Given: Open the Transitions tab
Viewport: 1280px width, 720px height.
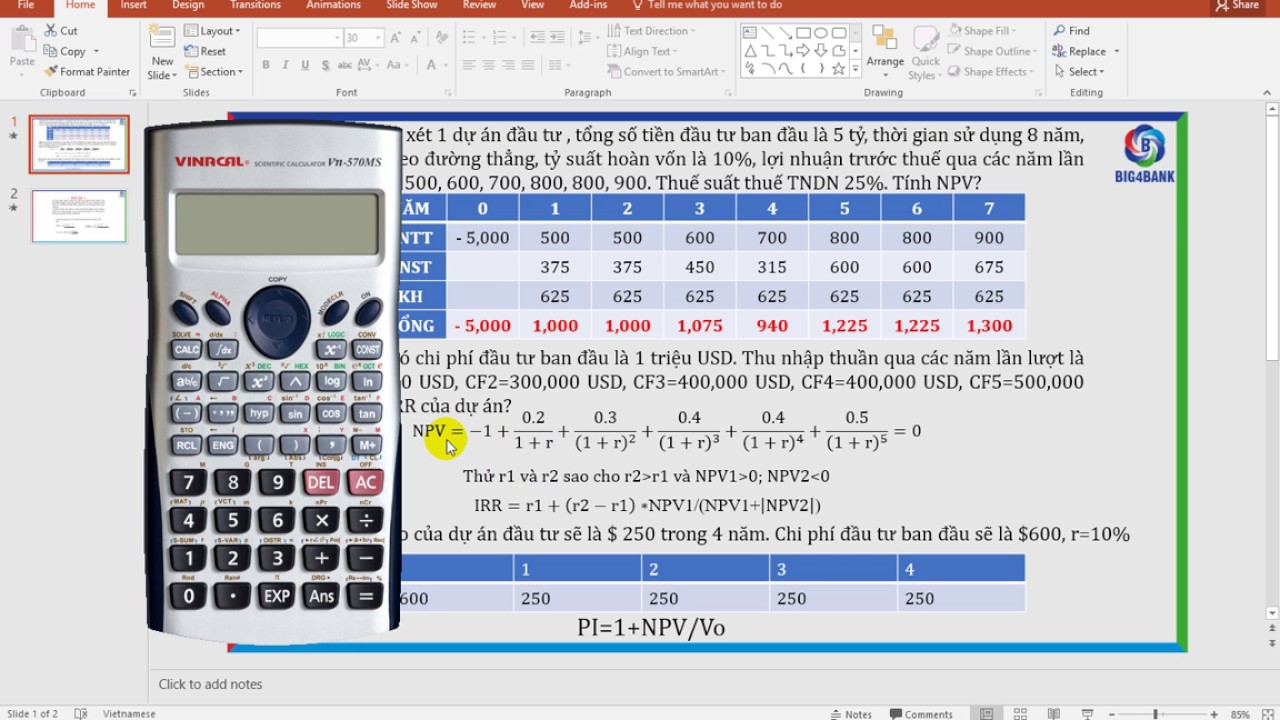Looking at the screenshot, I should pyautogui.click(x=255, y=5).
